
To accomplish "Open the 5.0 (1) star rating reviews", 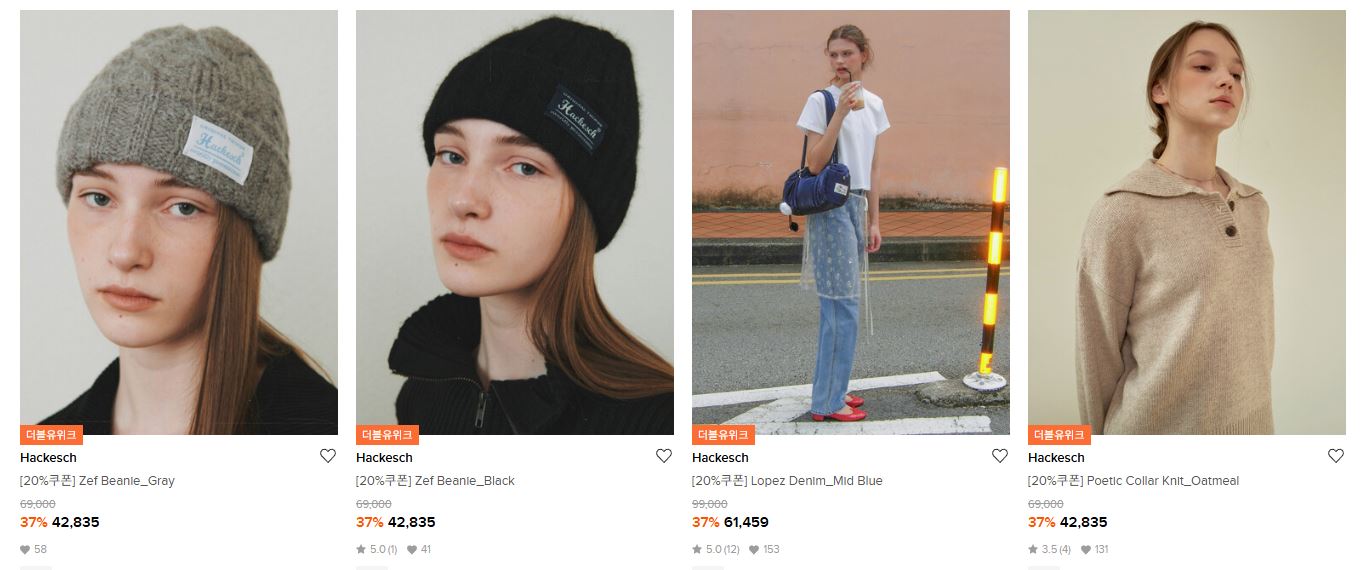I will pyautogui.click(x=377, y=549).
